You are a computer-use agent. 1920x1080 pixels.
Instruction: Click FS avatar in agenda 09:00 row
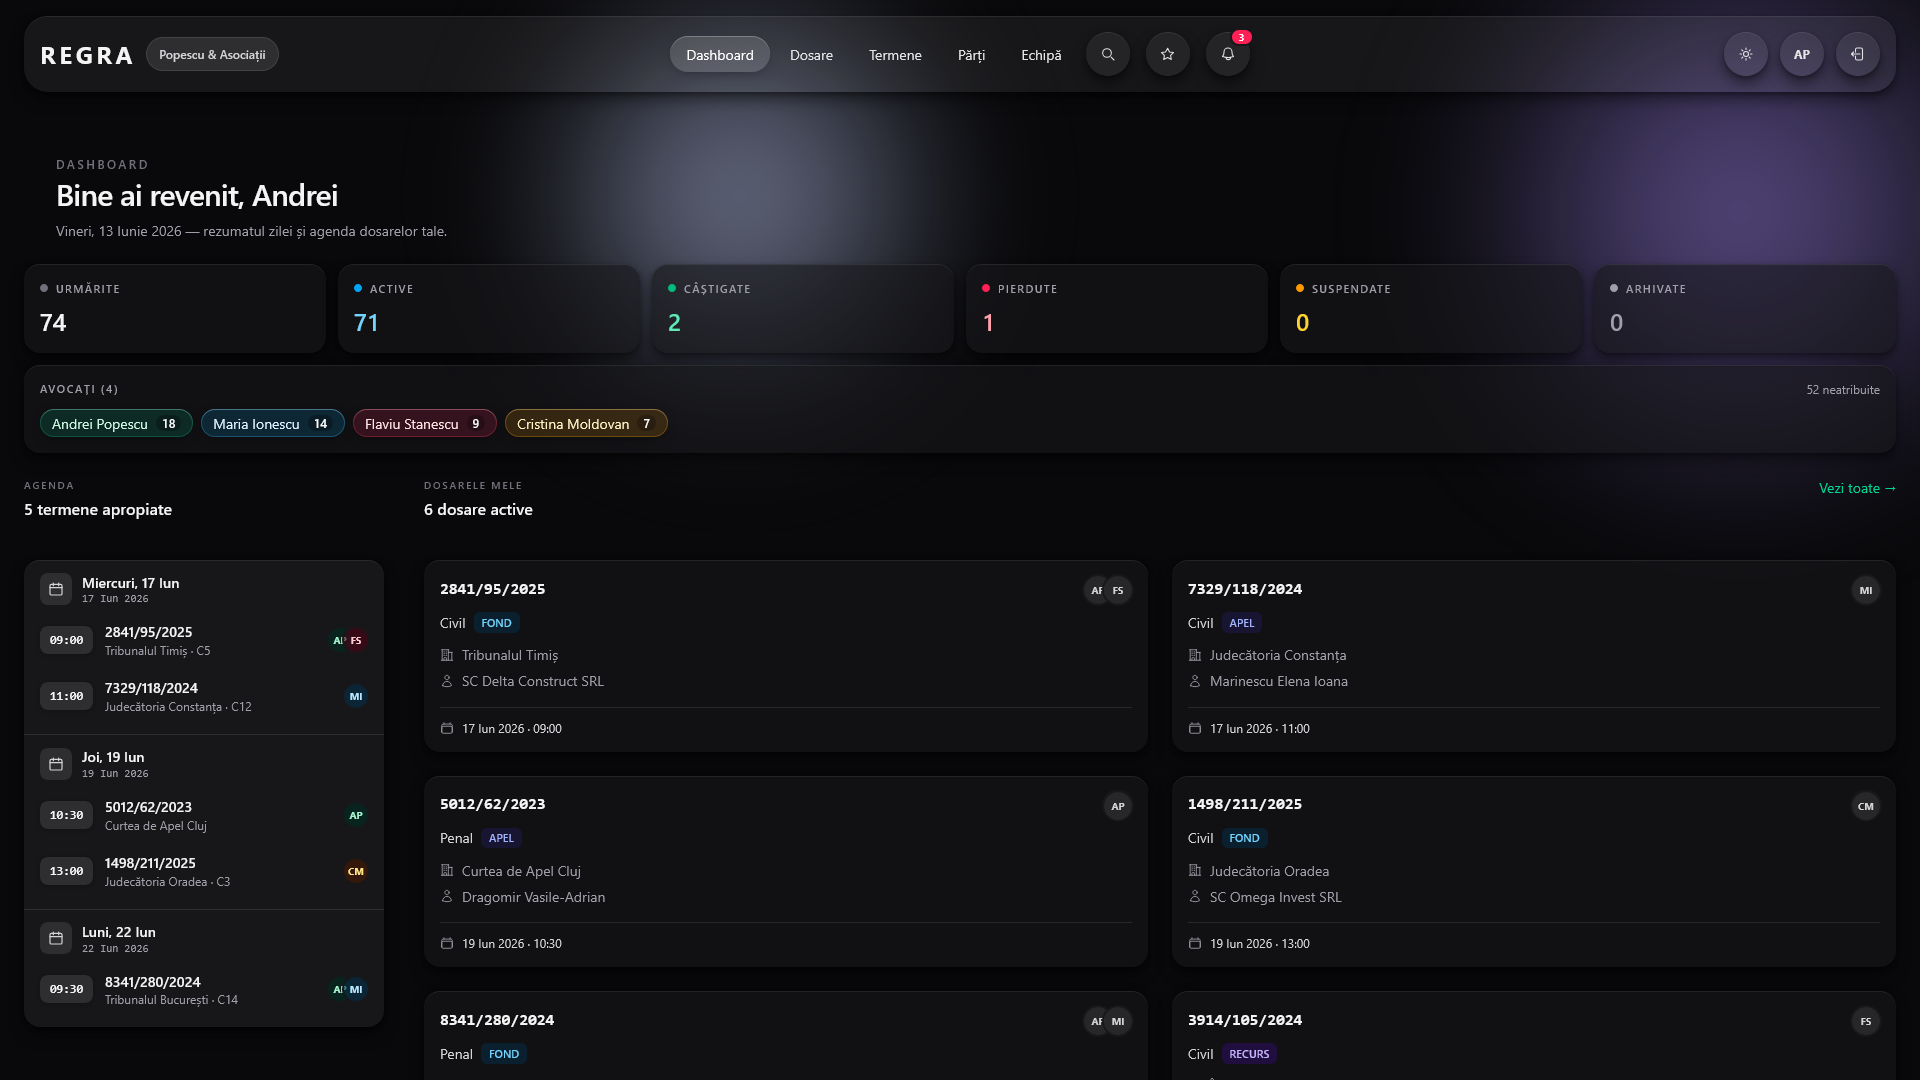click(x=356, y=640)
